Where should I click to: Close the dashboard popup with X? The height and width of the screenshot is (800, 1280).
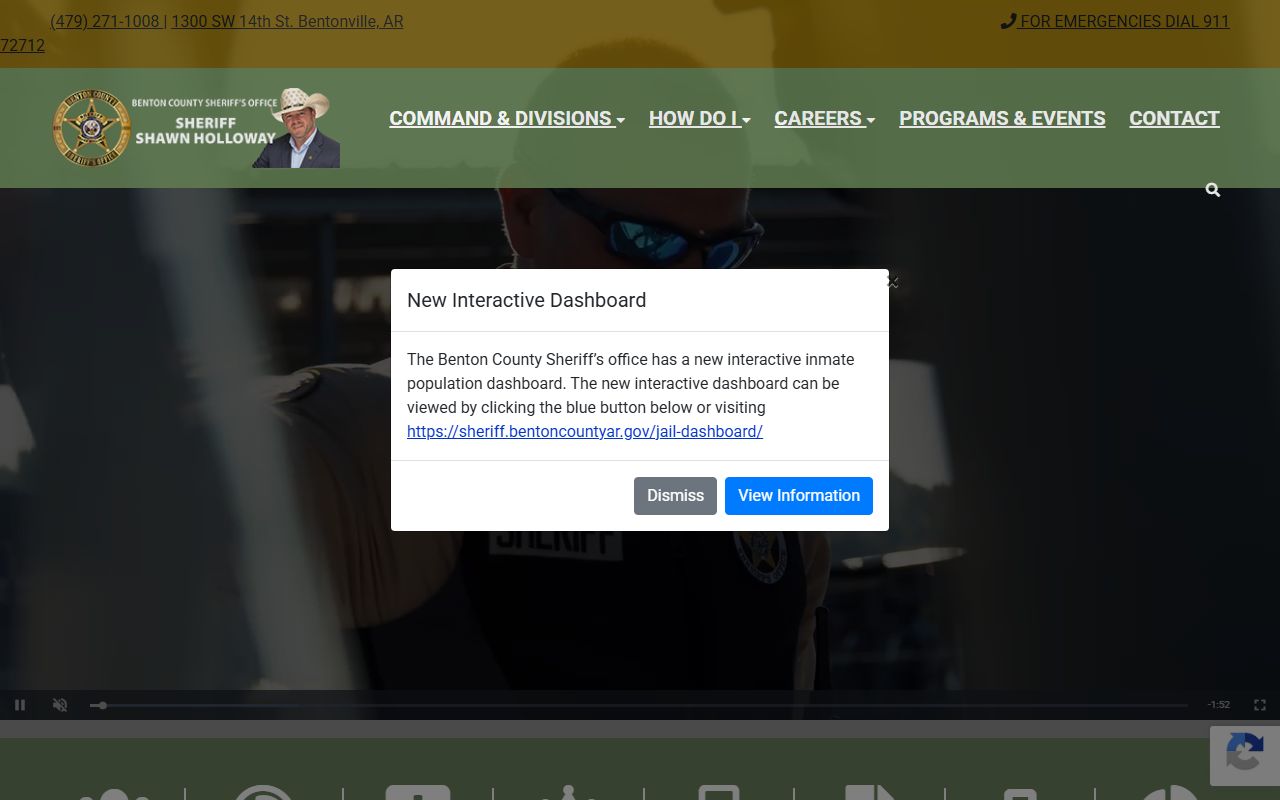893,283
